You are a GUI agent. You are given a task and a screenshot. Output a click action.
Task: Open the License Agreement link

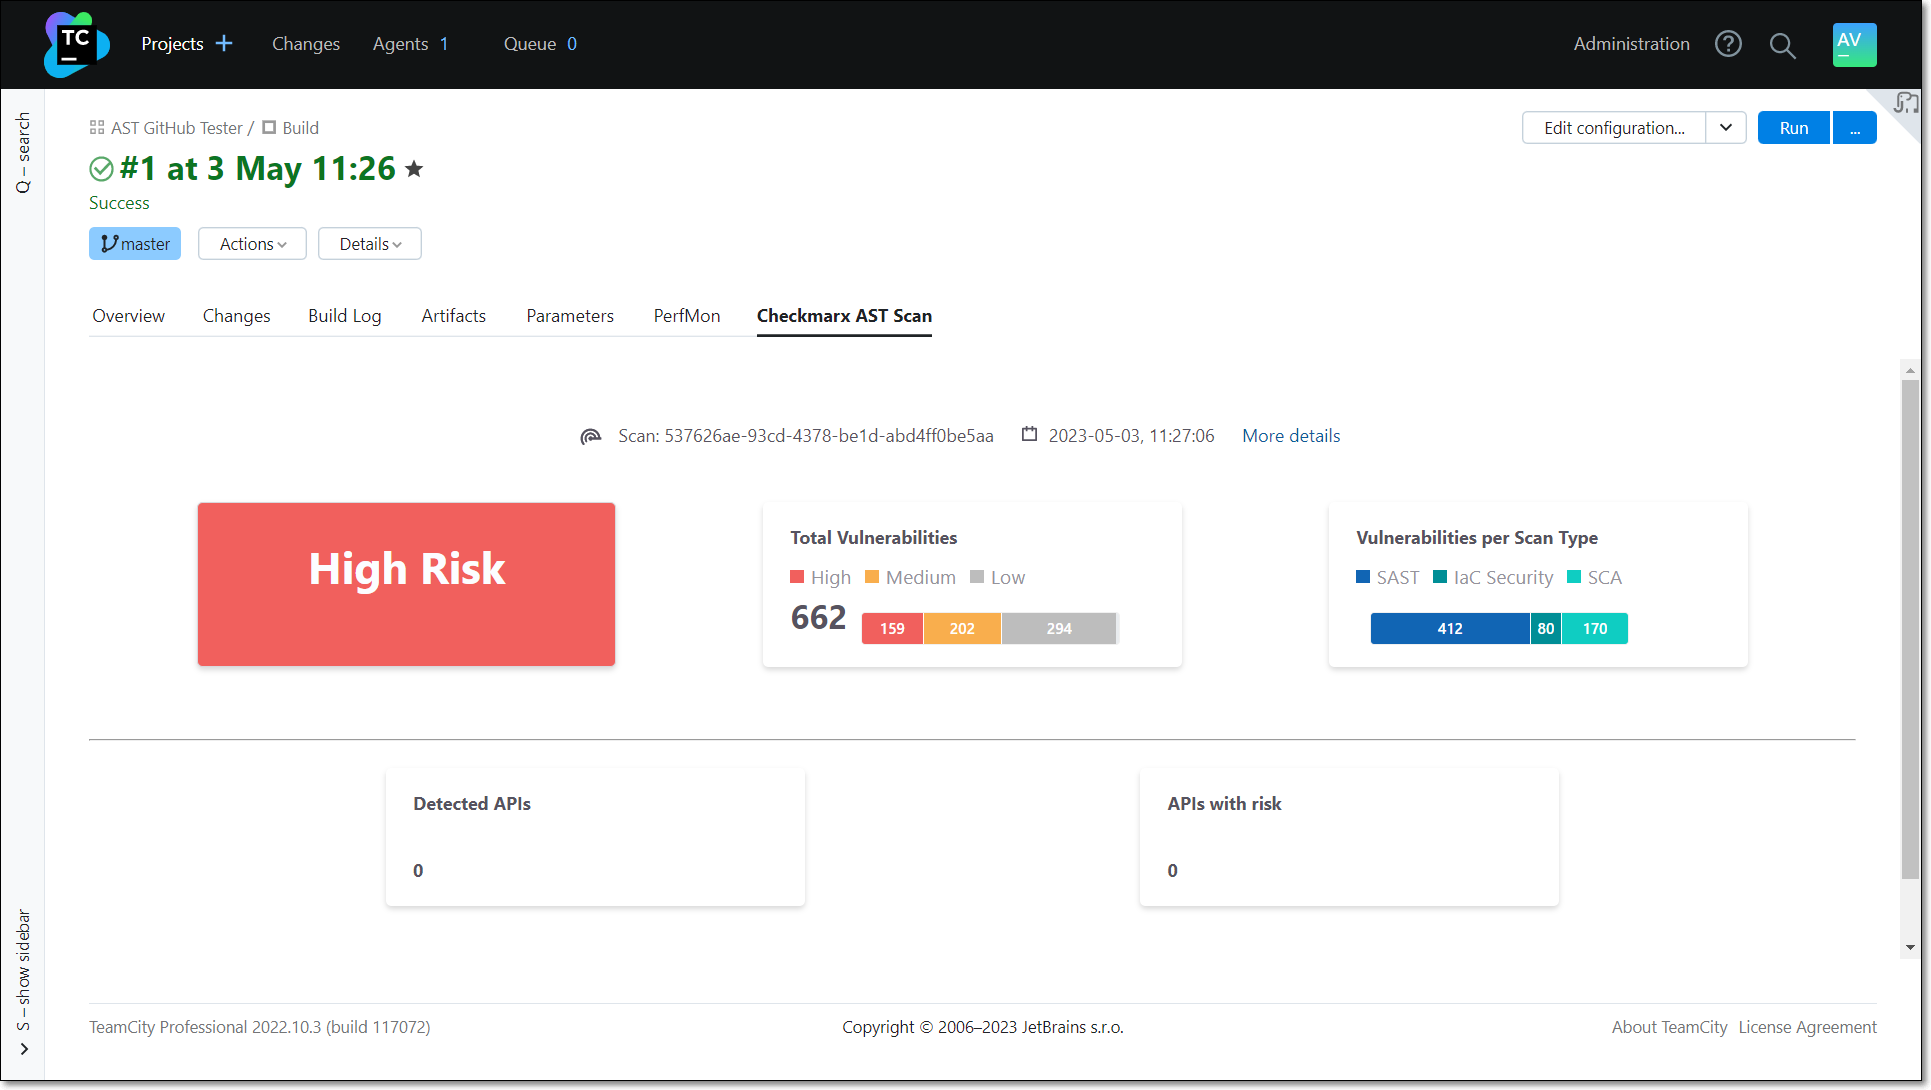pos(1807,1027)
